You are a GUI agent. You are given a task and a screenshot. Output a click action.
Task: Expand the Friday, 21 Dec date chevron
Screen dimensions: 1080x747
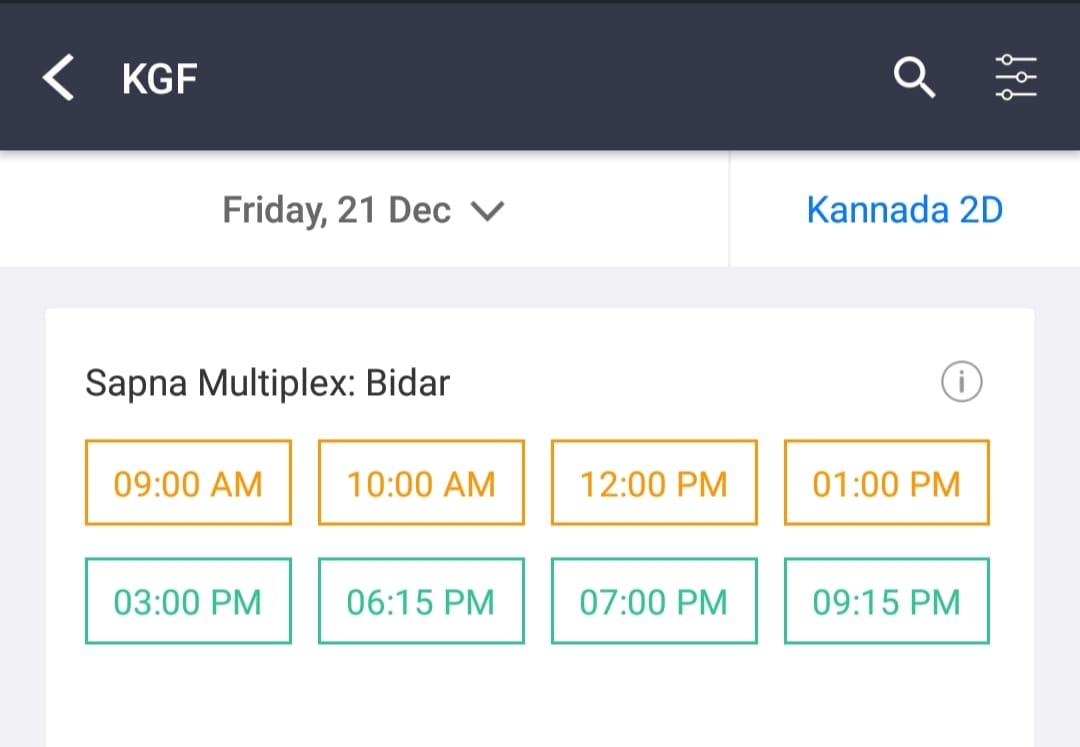(x=488, y=211)
